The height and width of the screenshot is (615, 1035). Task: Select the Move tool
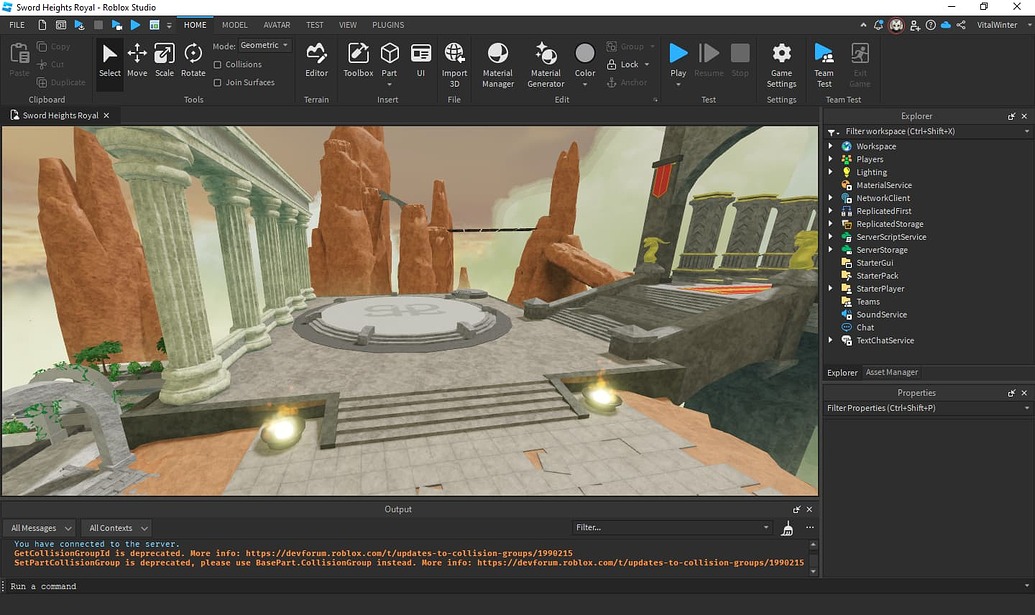pos(137,60)
